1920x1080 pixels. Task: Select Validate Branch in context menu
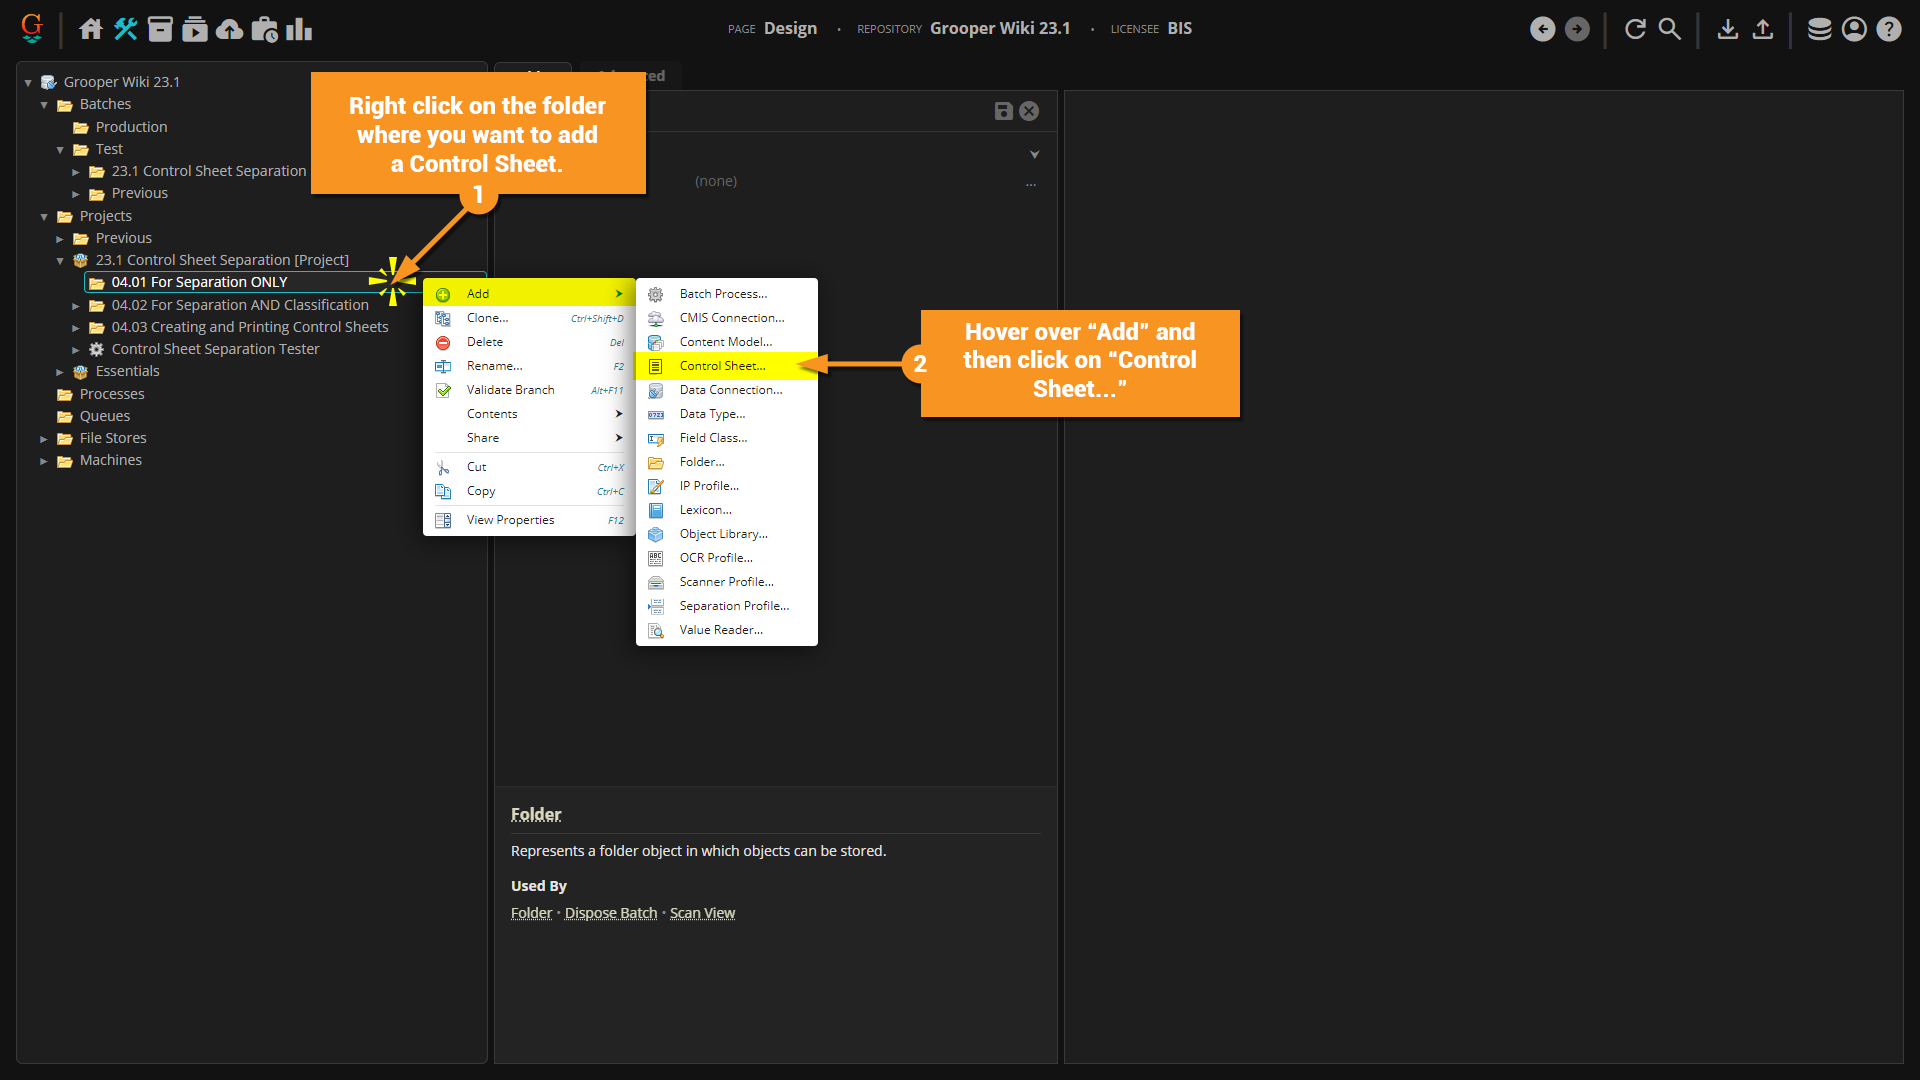[x=510, y=390]
